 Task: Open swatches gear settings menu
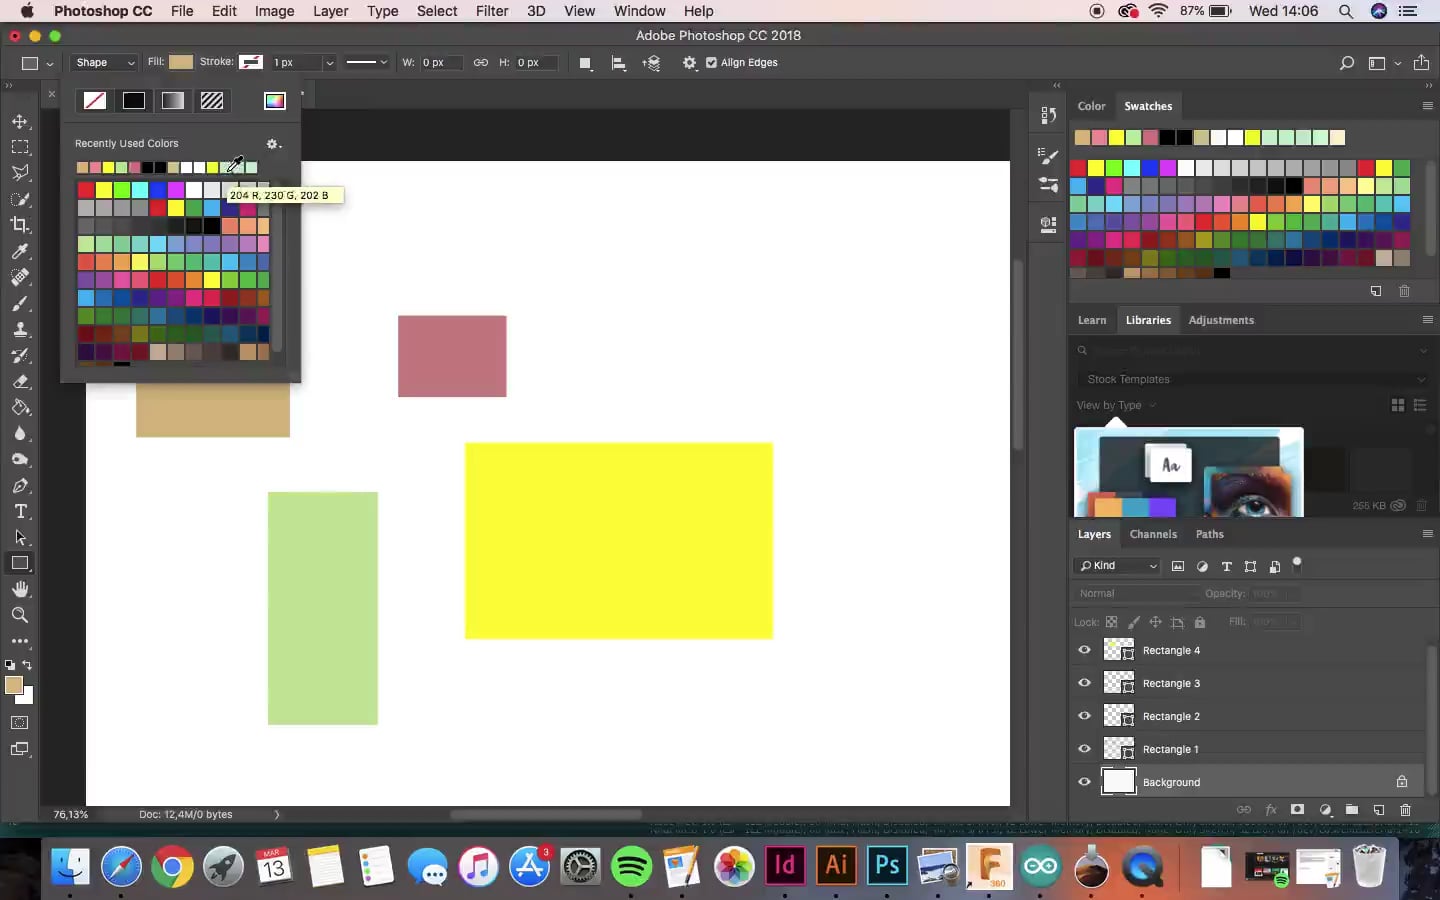pyautogui.click(x=273, y=144)
